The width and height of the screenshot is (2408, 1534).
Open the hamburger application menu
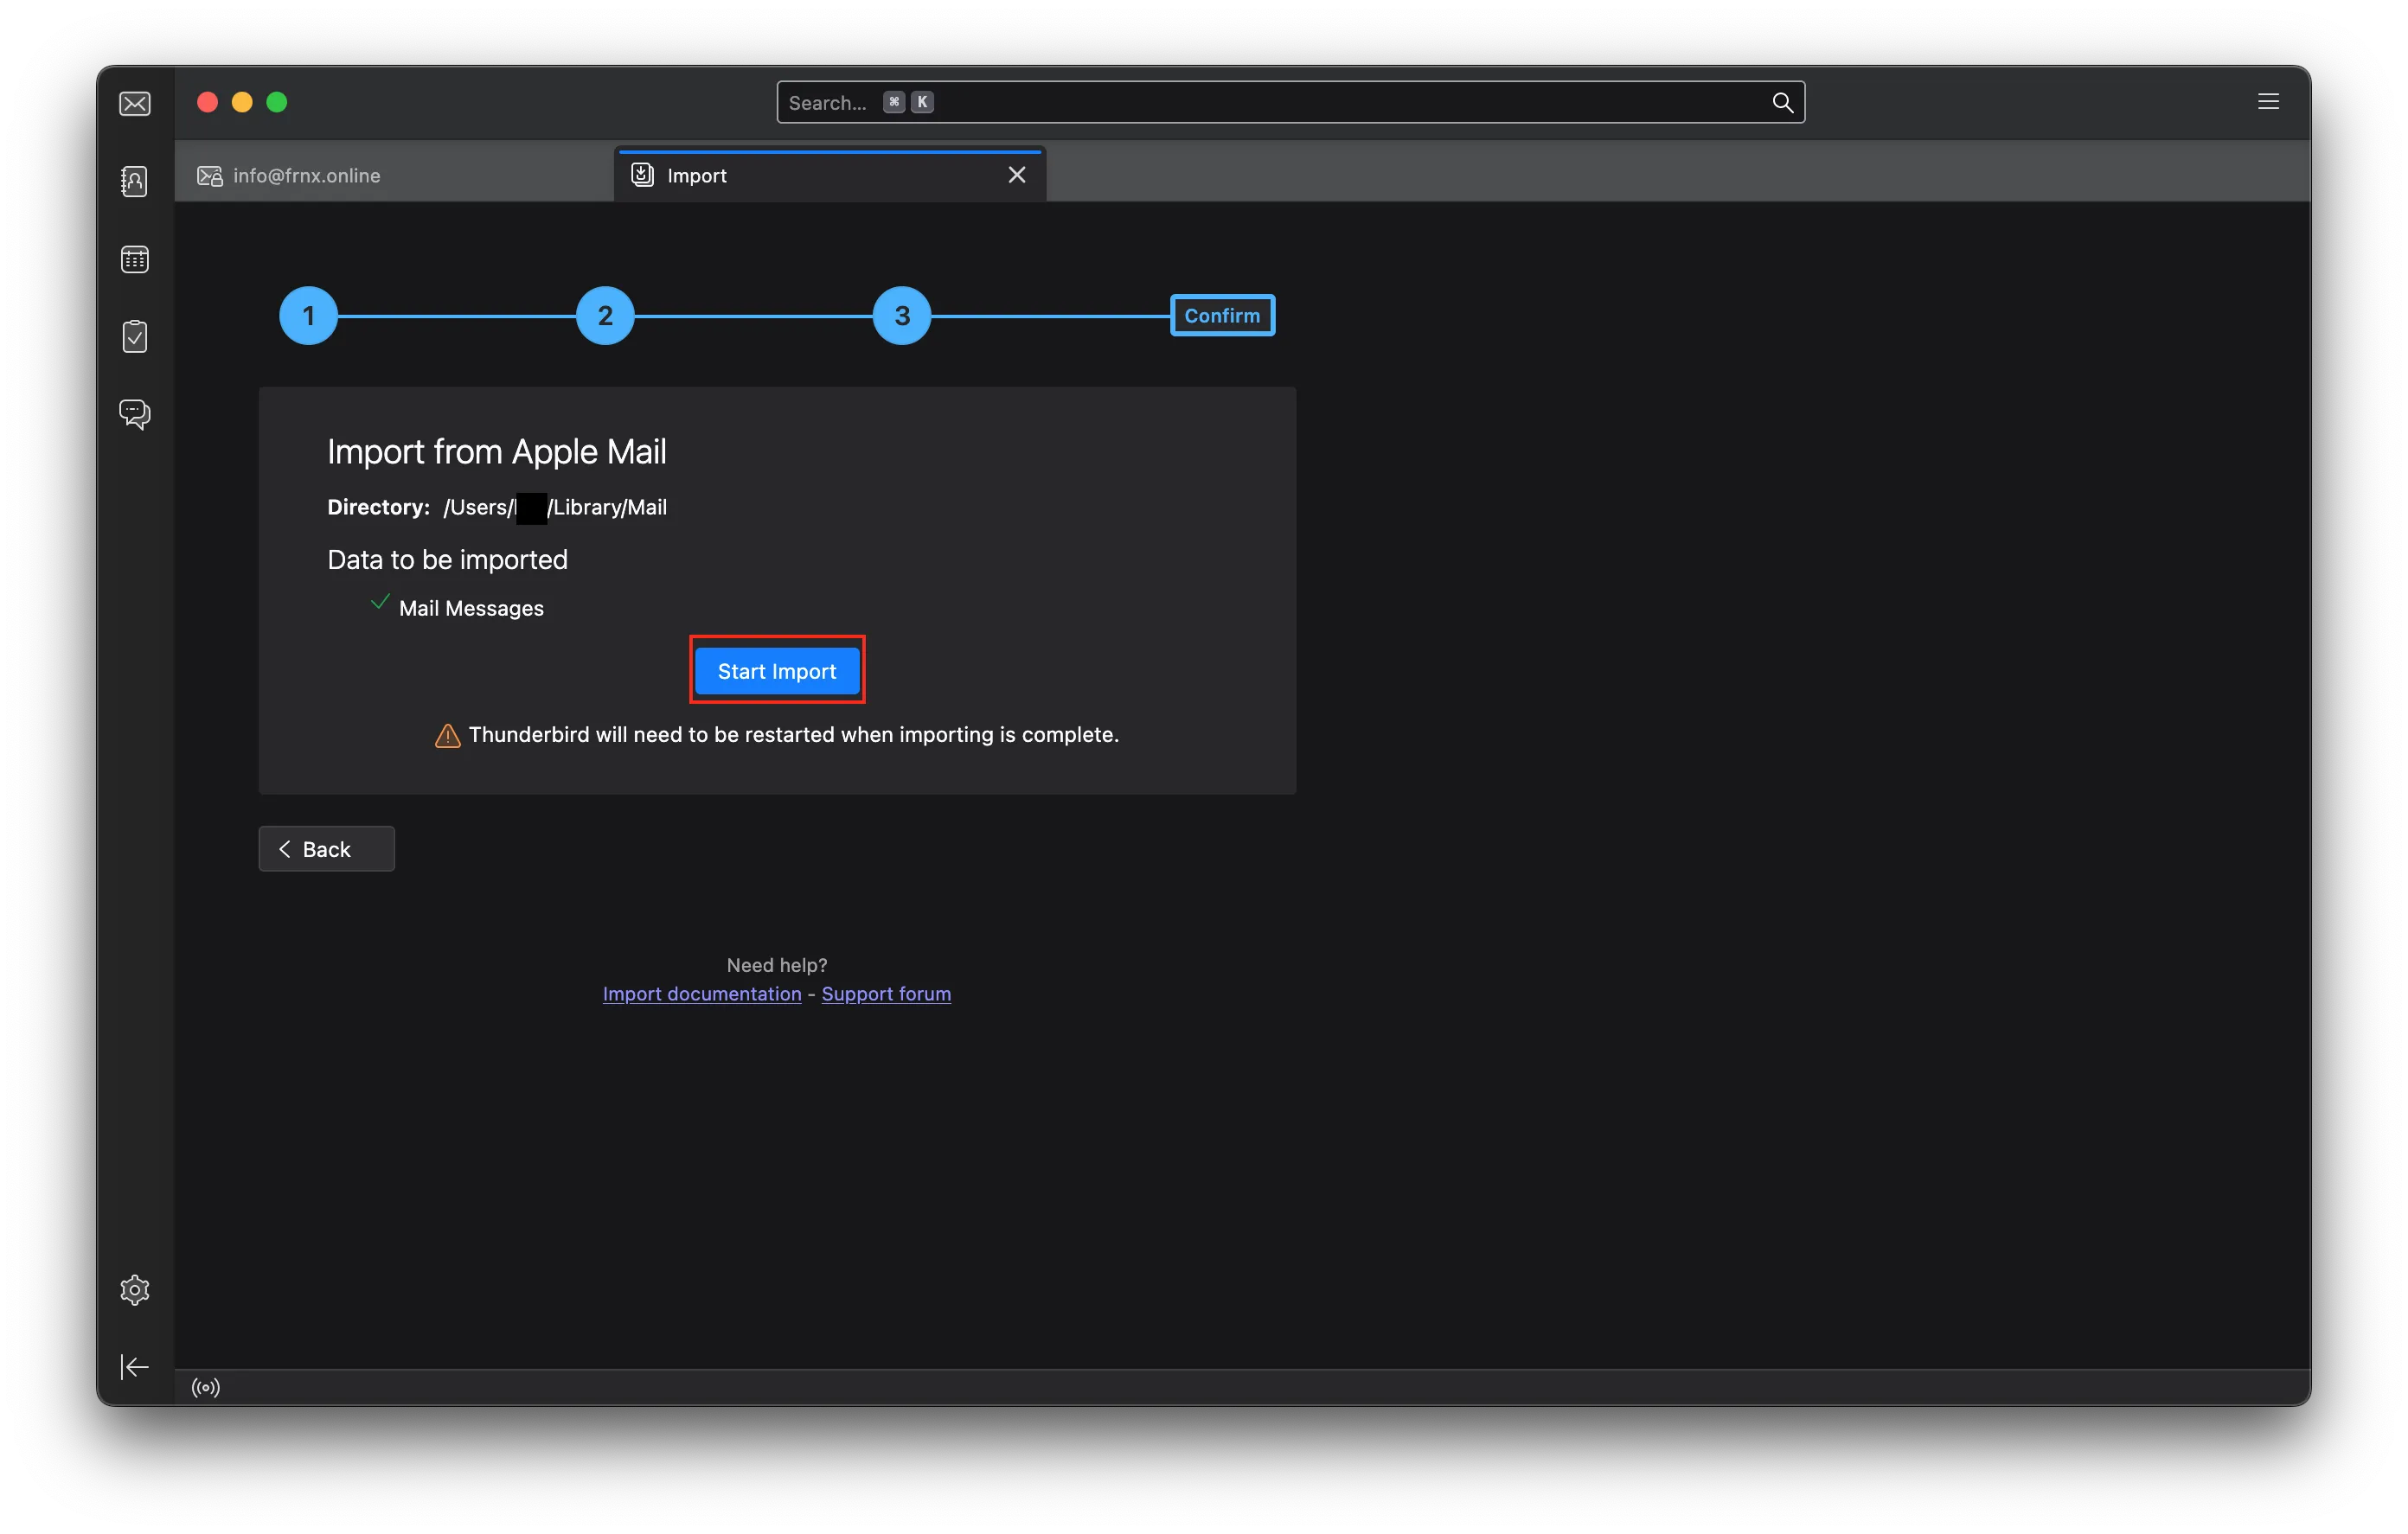(2268, 101)
